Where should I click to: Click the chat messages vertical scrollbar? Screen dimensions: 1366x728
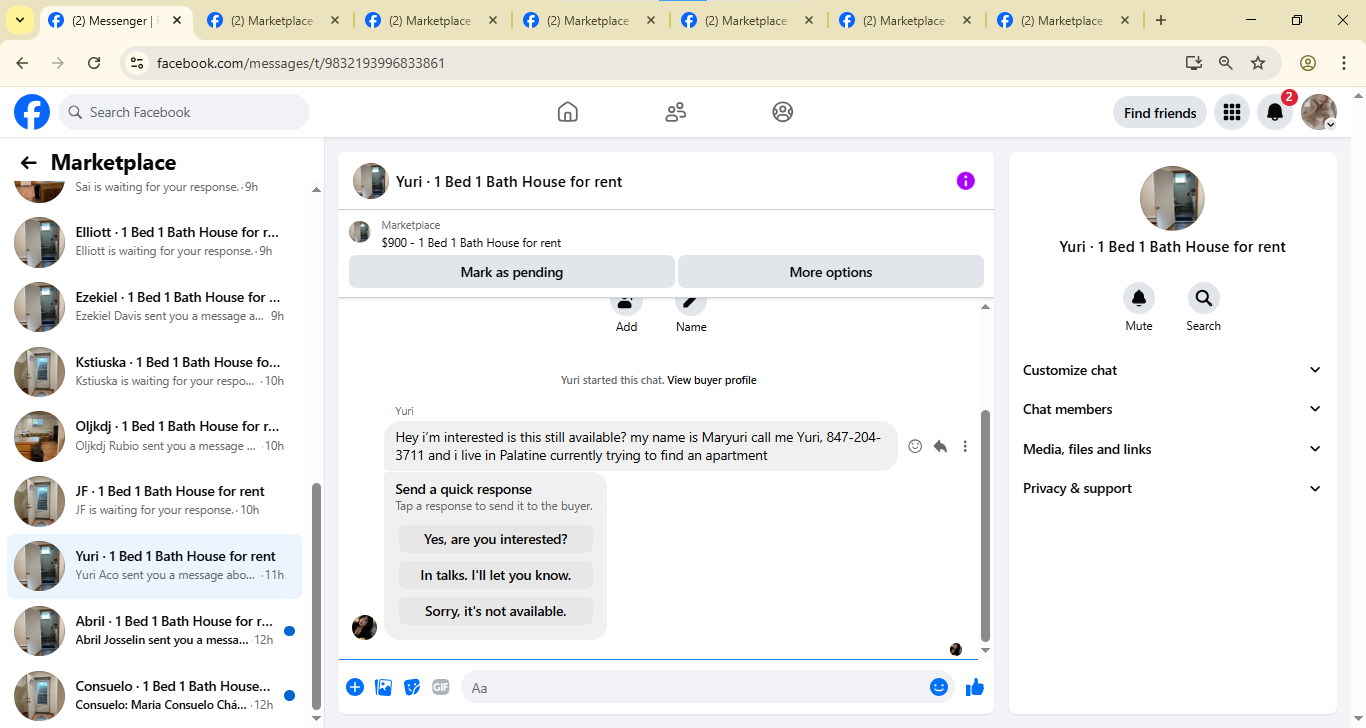point(985,525)
